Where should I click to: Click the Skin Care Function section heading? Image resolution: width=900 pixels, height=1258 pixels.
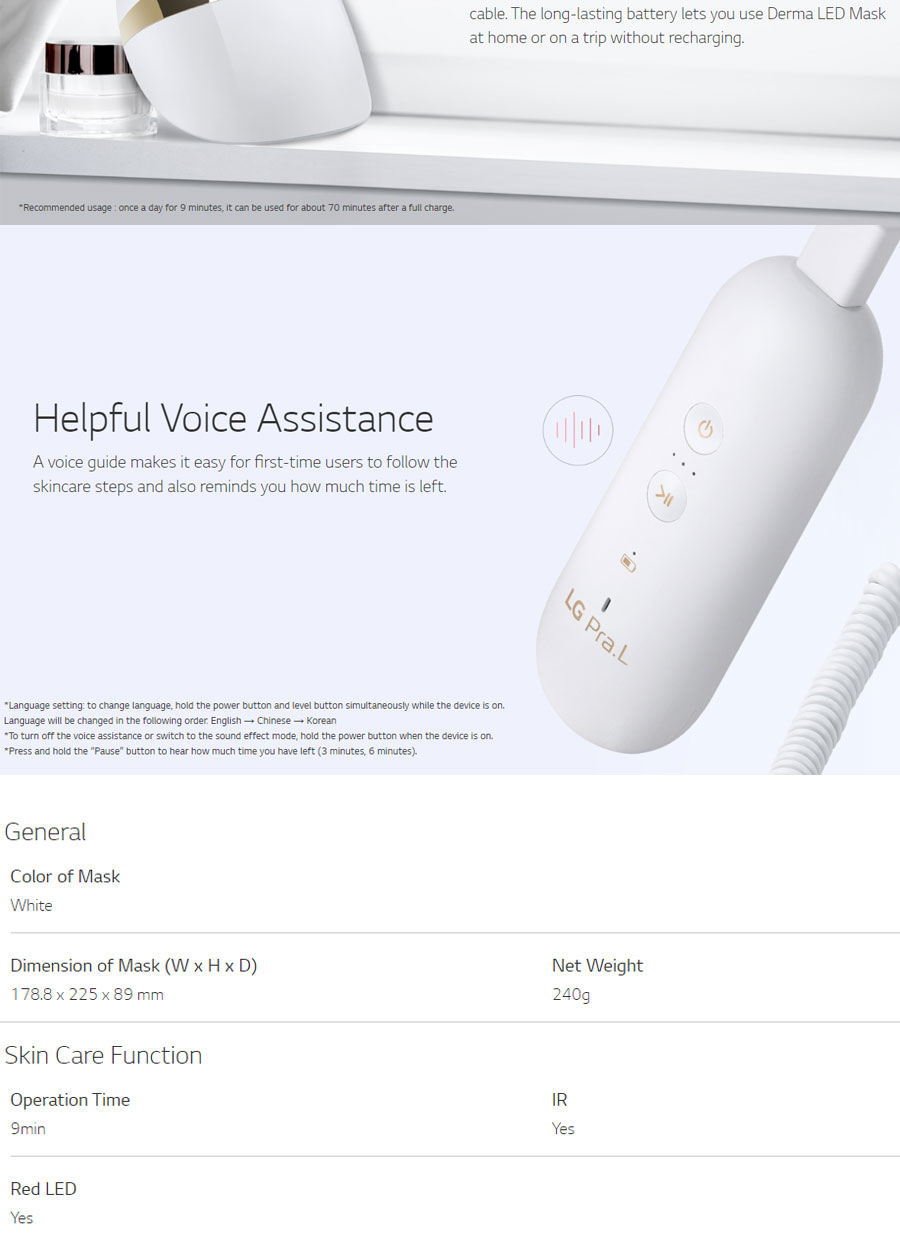tap(103, 1056)
